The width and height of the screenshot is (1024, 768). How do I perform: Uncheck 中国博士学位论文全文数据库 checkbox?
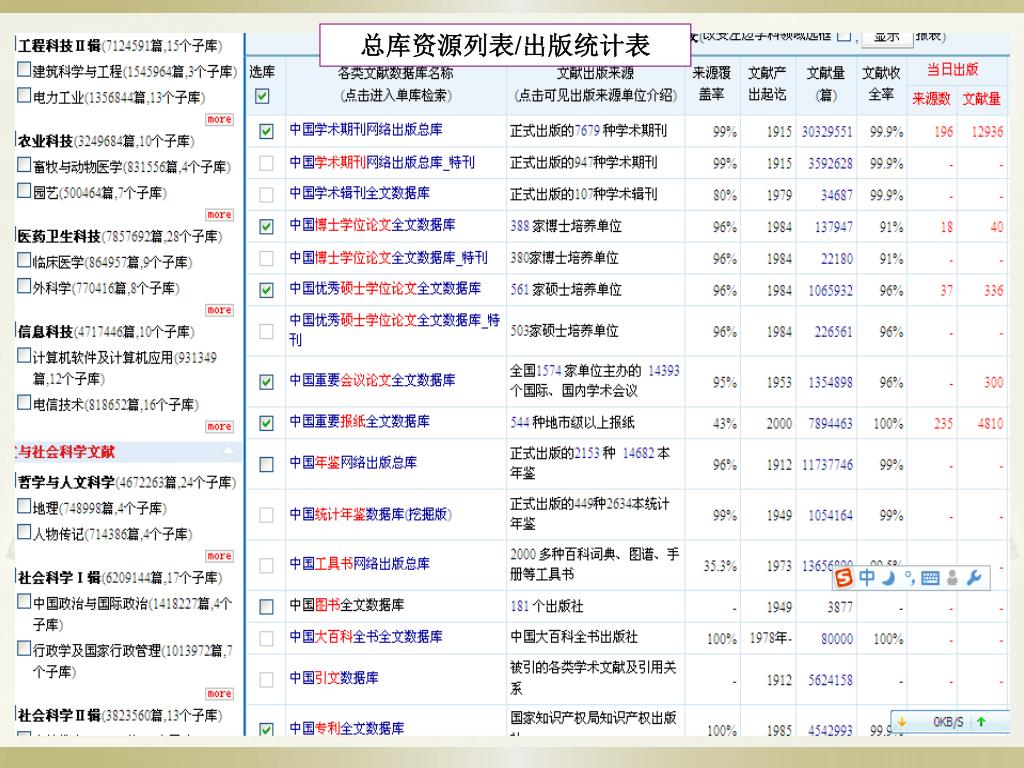tap(266, 227)
